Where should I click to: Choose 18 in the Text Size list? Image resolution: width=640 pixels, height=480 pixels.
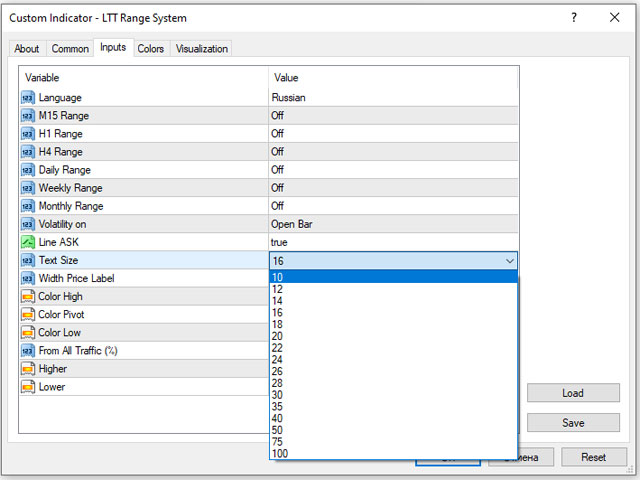click(x=393, y=324)
